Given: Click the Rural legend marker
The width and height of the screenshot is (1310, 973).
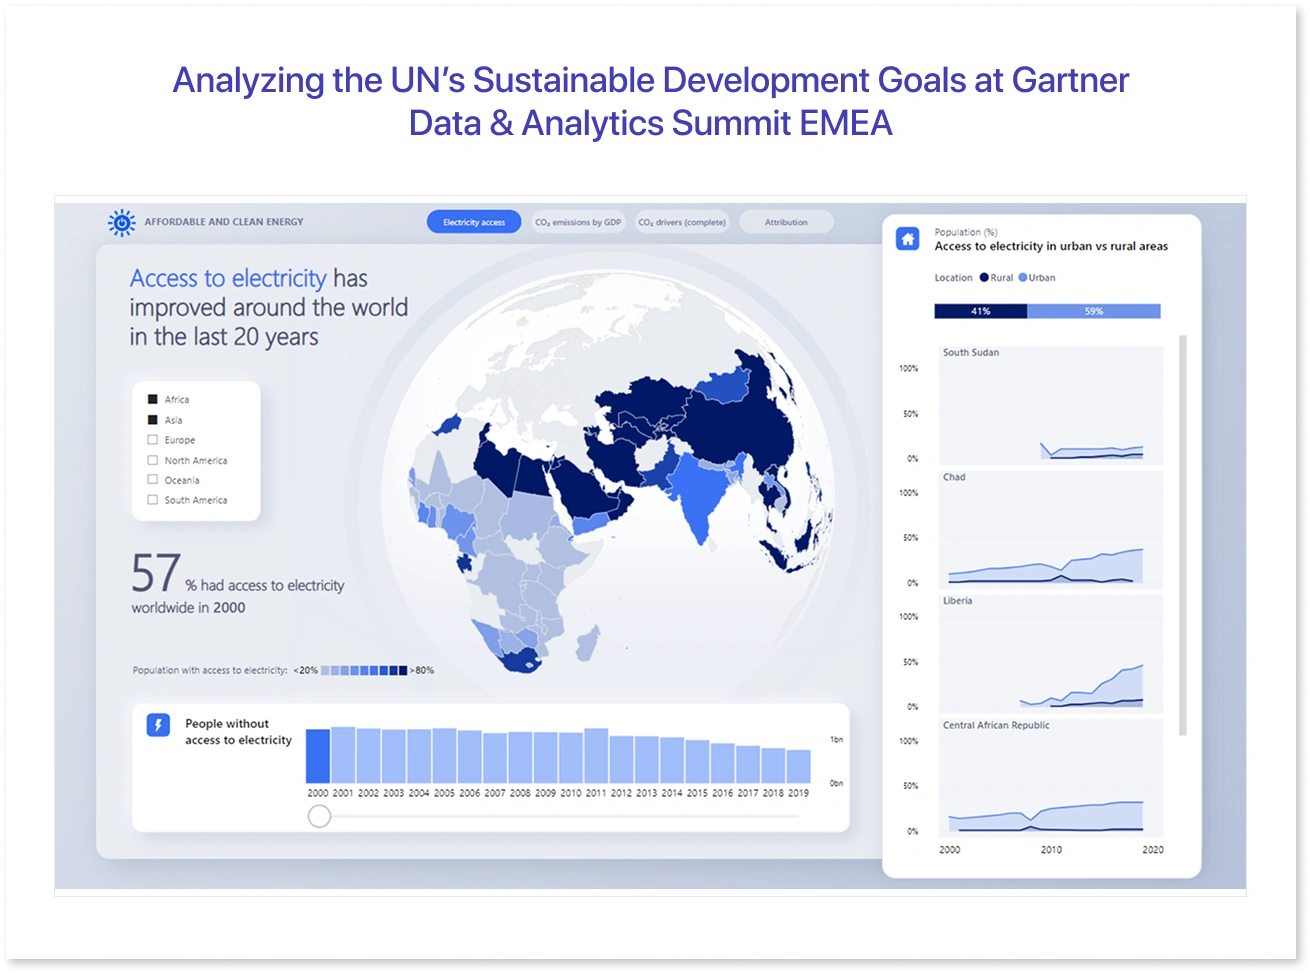Looking at the screenshot, I should 984,278.
